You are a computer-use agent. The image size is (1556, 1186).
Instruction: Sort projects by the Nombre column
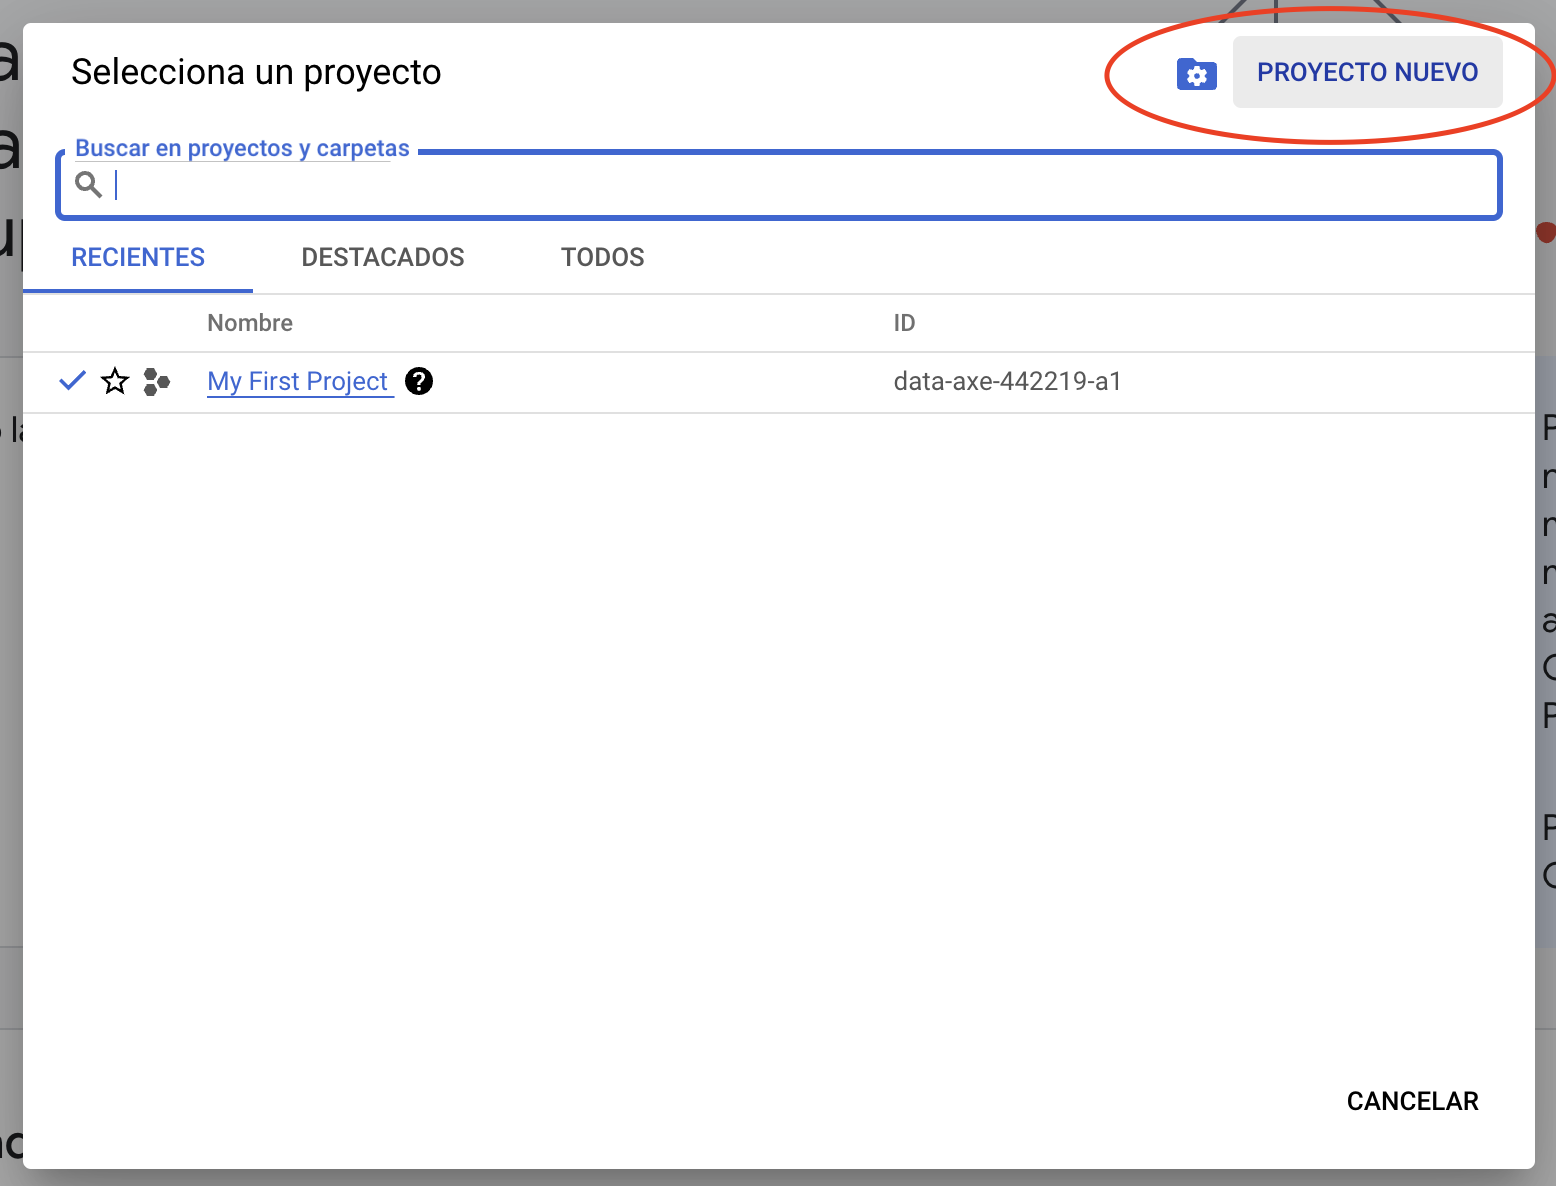point(249,322)
